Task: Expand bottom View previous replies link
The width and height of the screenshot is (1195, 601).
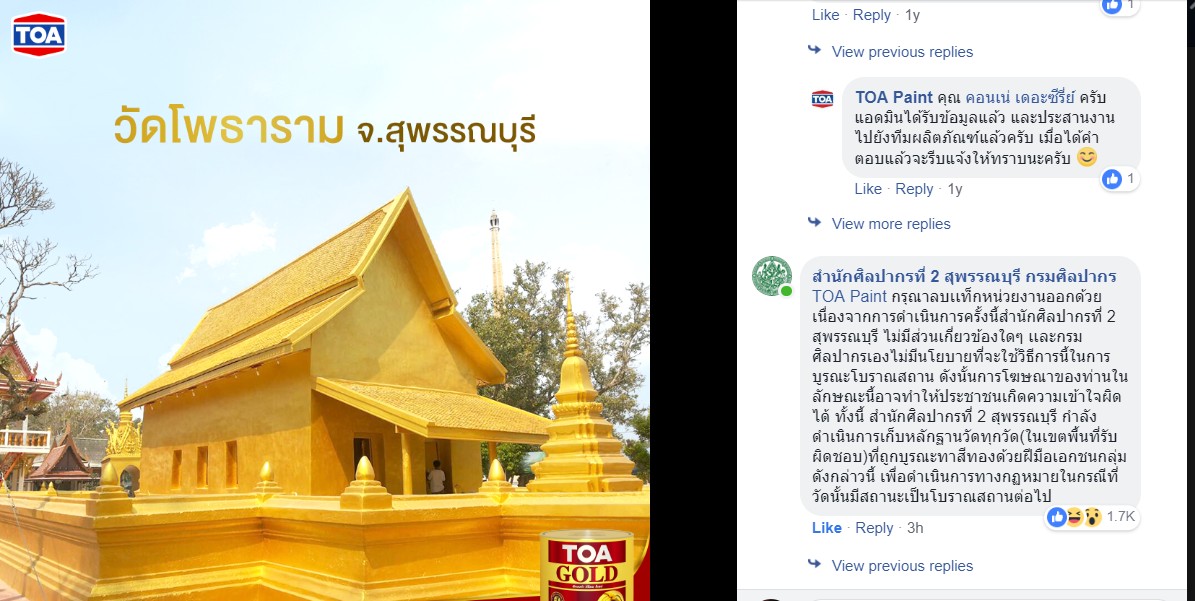Action: coord(902,566)
